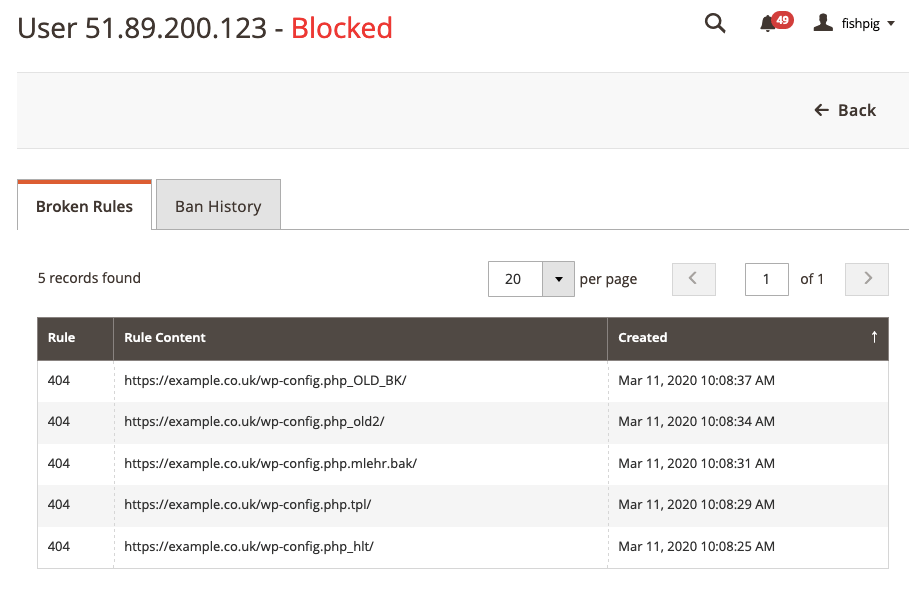Click the page number input field

(x=766, y=279)
